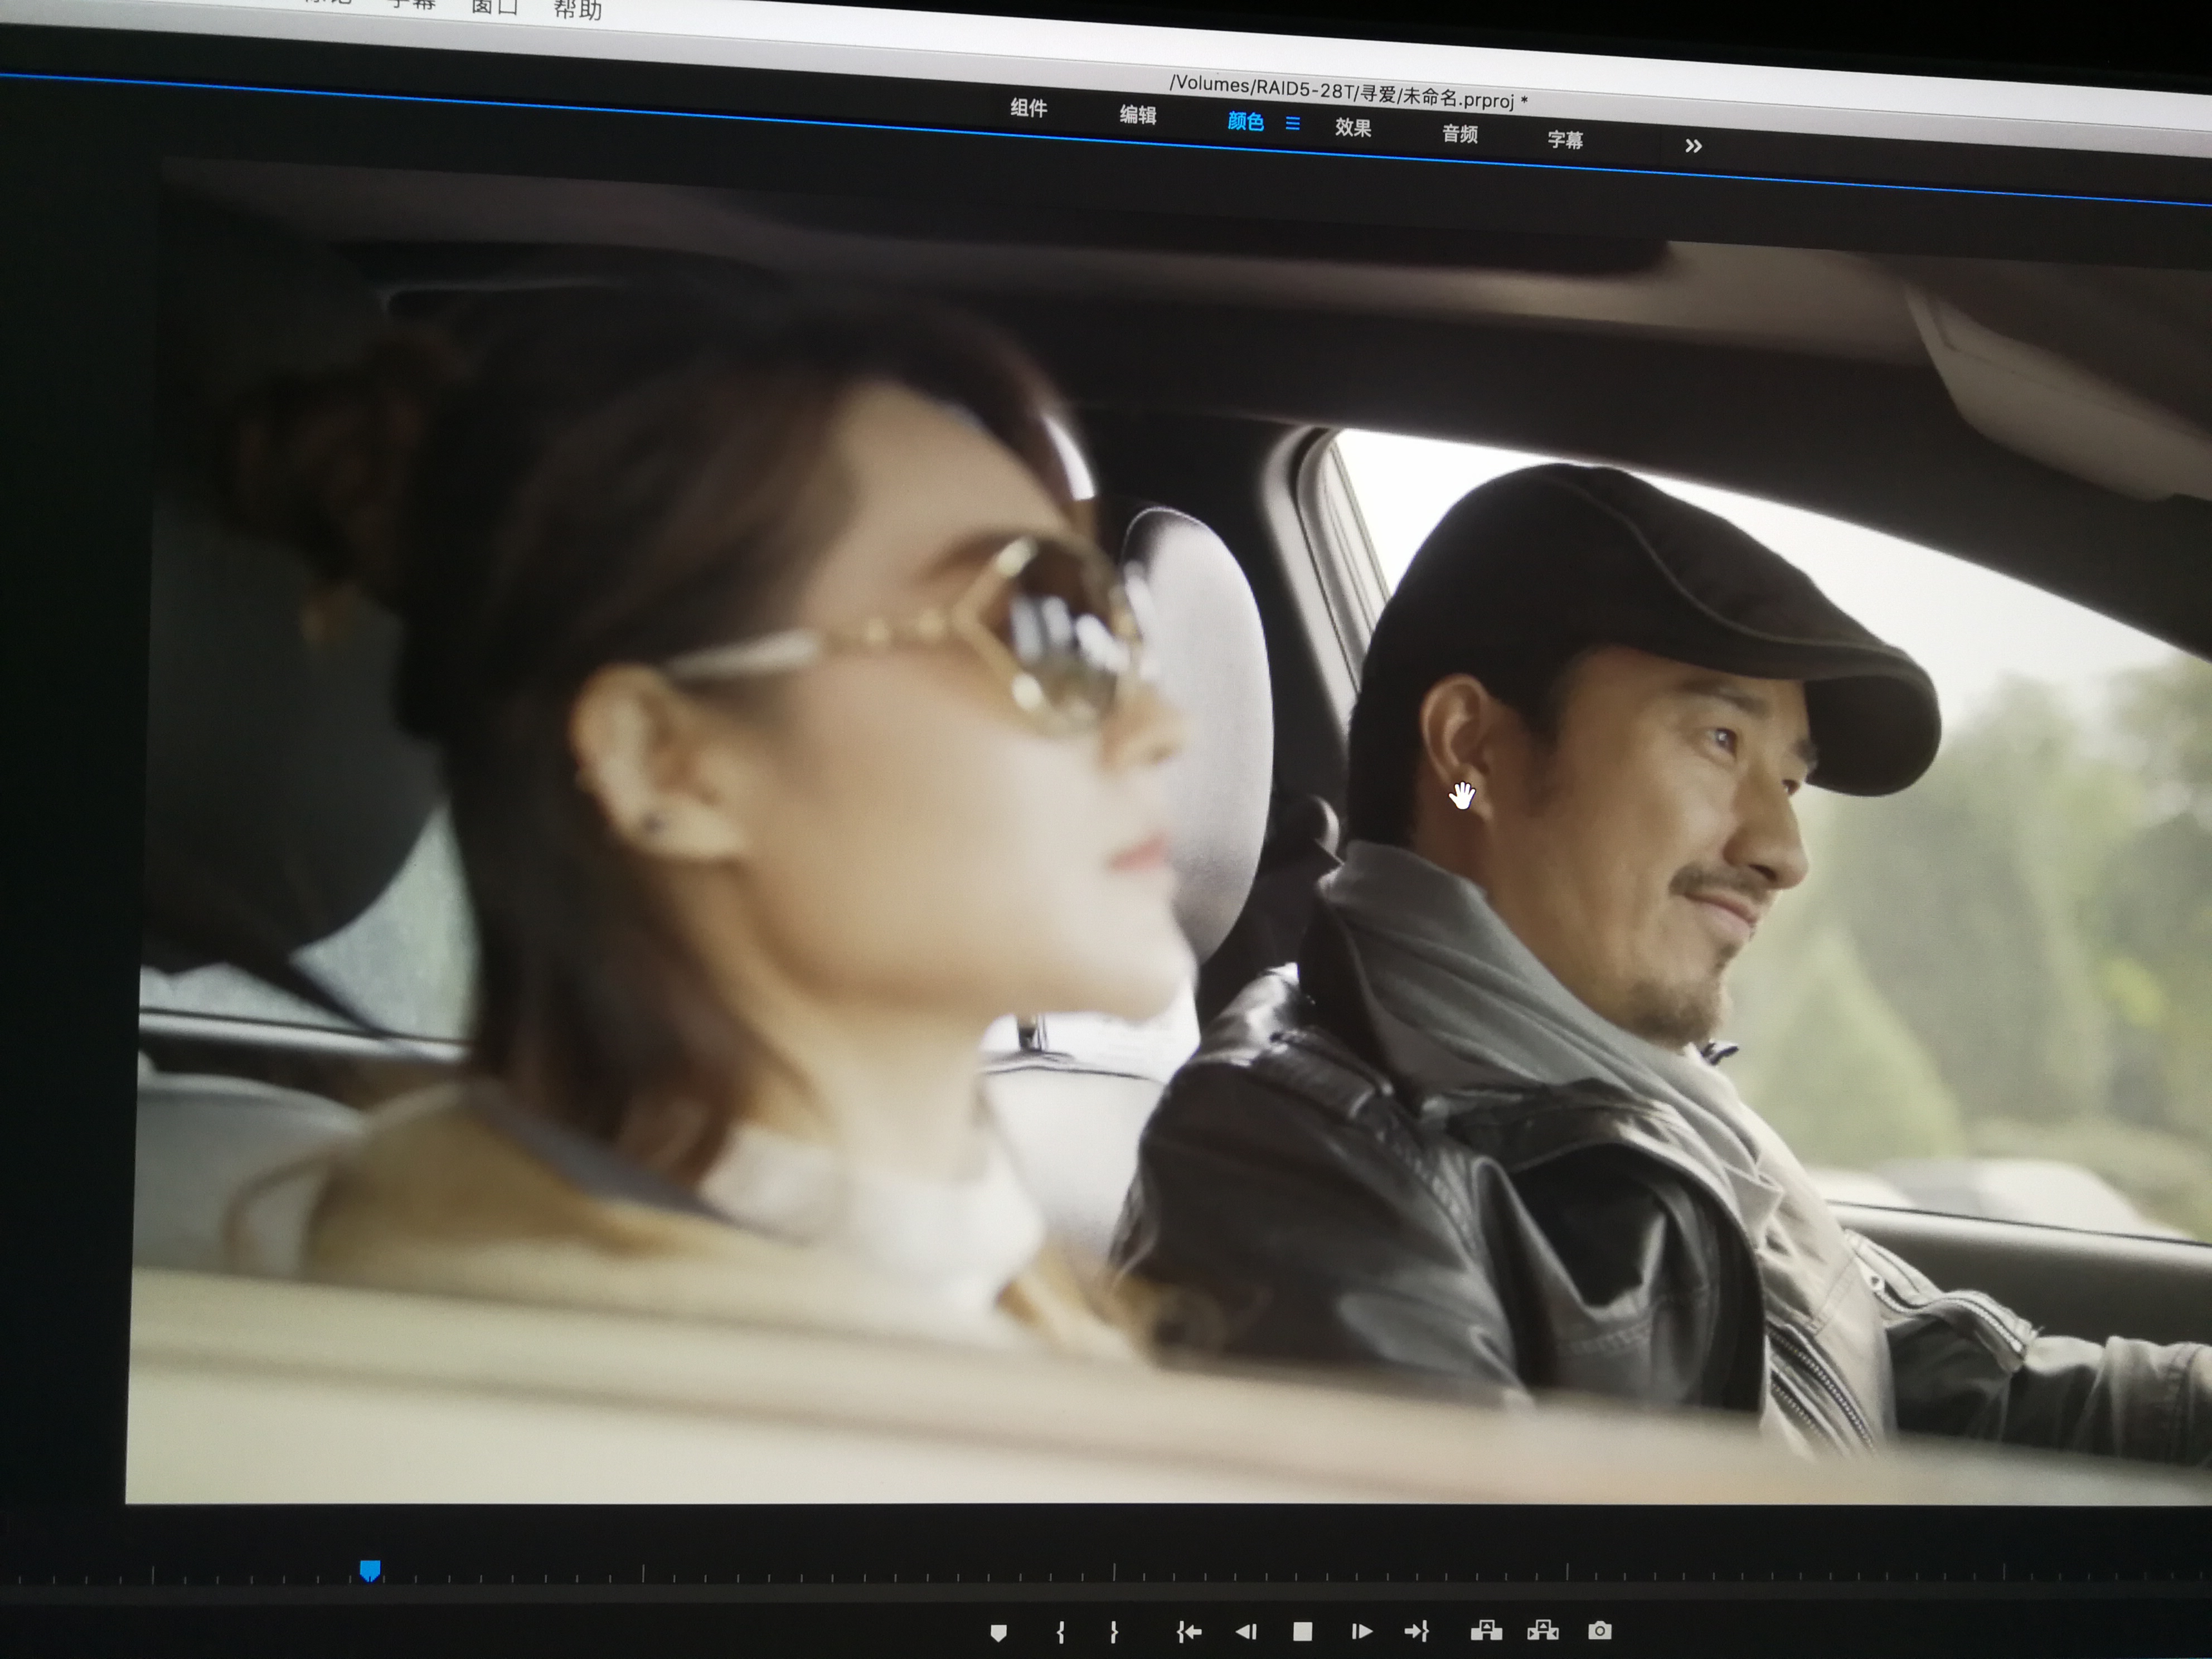This screenshot has width=2212, height=1659.
Task: Switch to the 字幕 workspace tab
Action: pyautogui.click(x=1566, y=140)
